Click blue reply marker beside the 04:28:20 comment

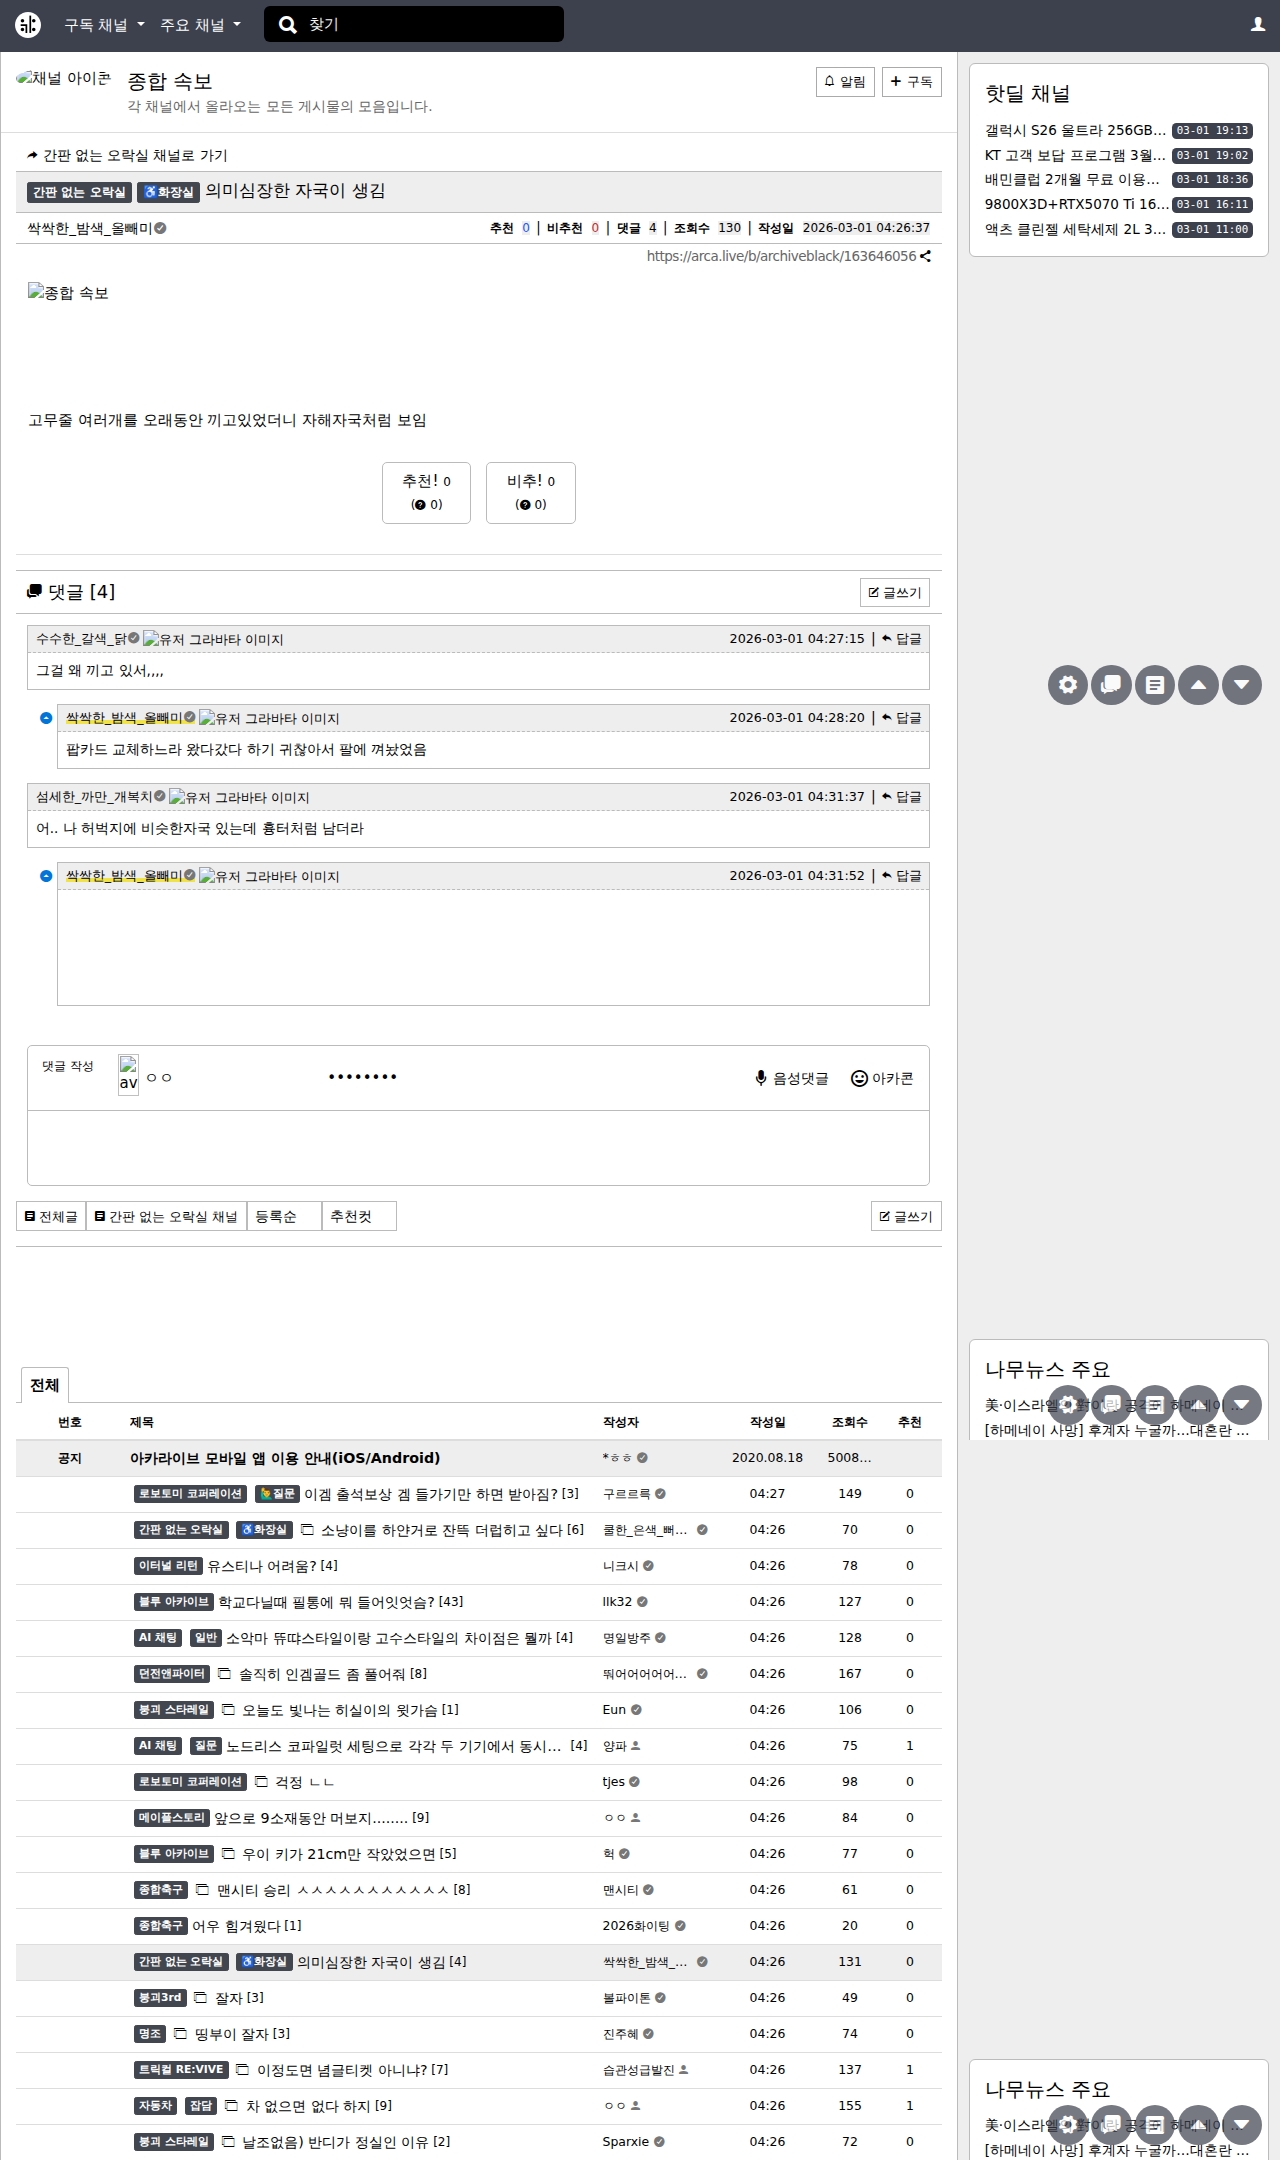coord(46,718)
